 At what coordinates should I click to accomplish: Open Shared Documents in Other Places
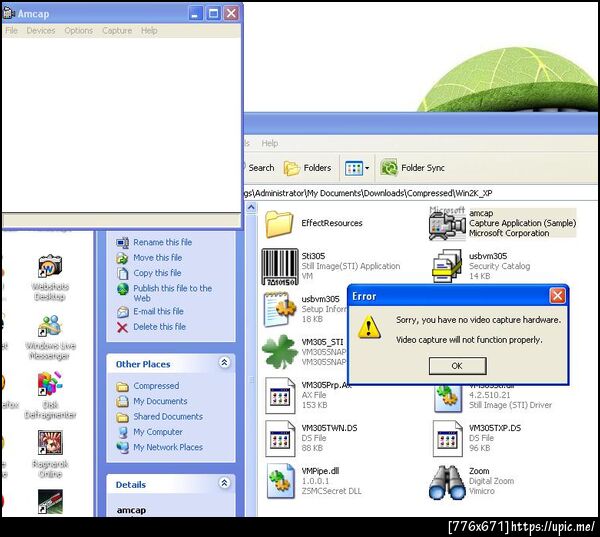[x=168, y=416]
